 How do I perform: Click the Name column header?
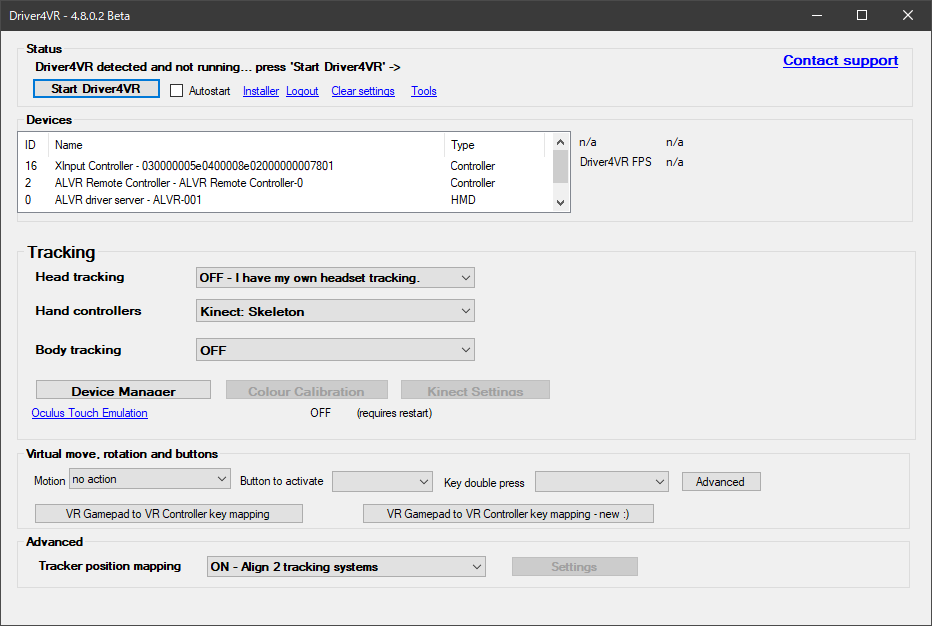coord(246,145)
